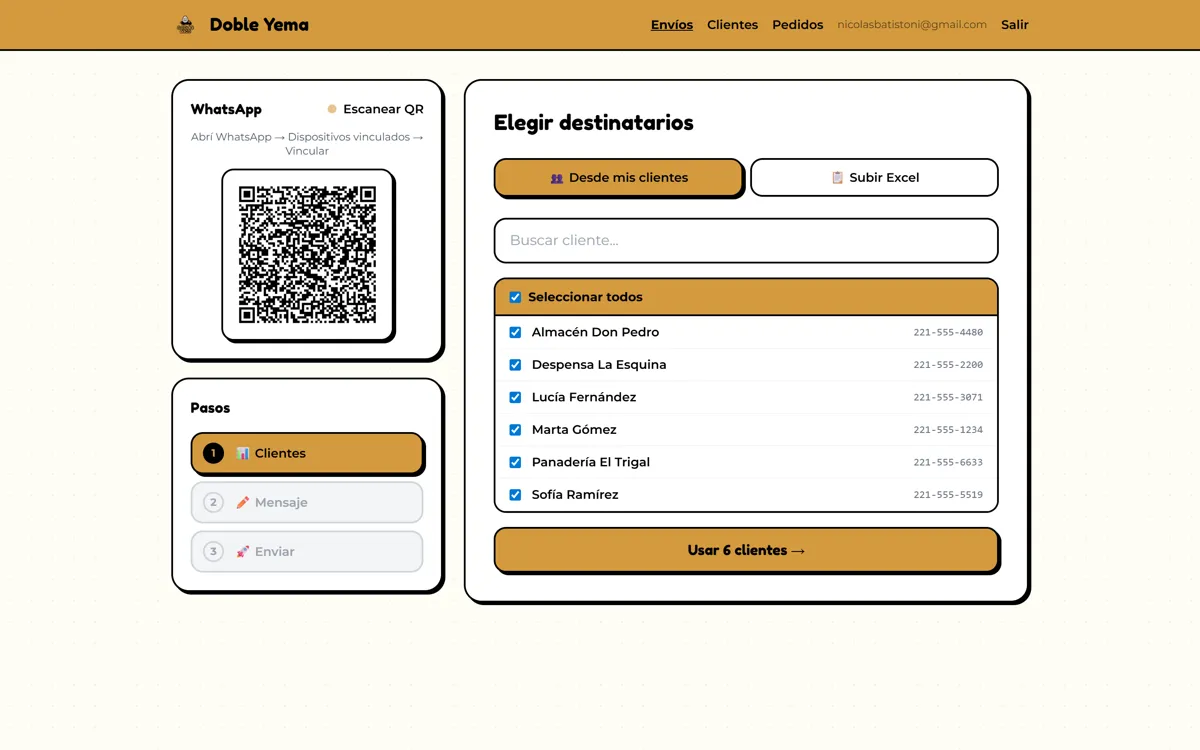Click the Pasos panel heading
The height and width of the screenshot is (750, 1200).
[x=210, y=408]
